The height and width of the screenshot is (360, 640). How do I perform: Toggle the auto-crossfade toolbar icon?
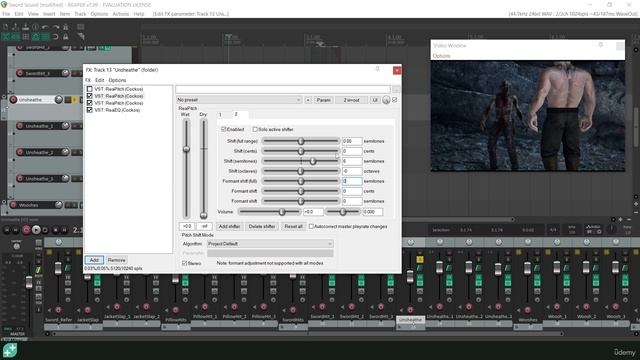coord(6,37)
